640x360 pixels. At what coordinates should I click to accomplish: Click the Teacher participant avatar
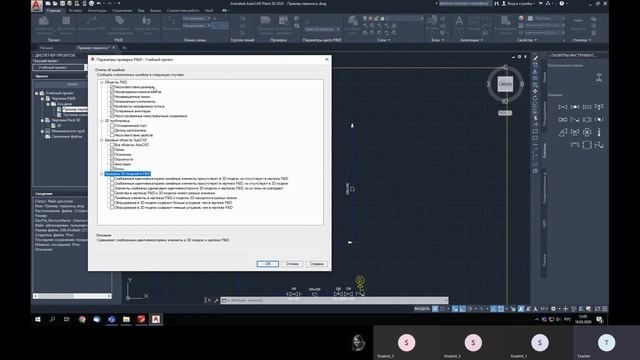click(606, 343)
